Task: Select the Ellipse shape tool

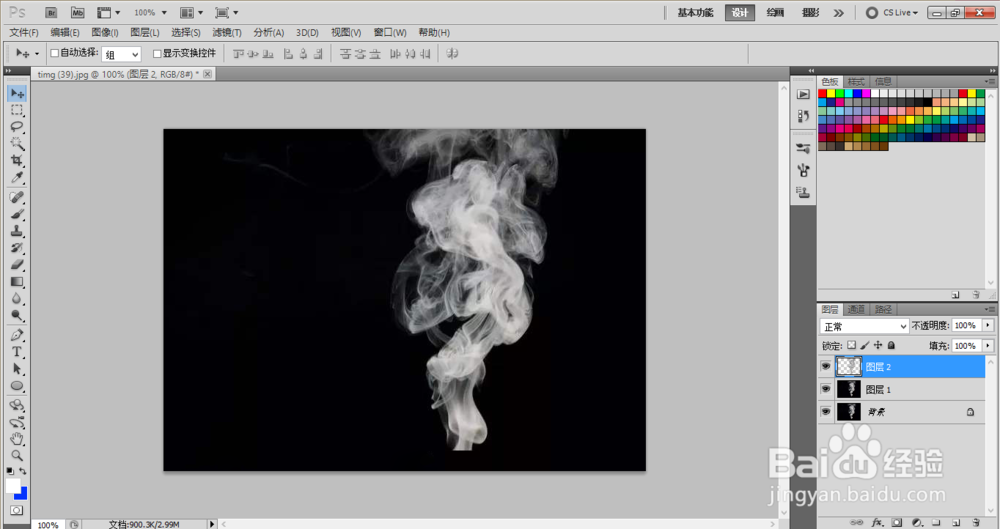Action: point(17,385)
